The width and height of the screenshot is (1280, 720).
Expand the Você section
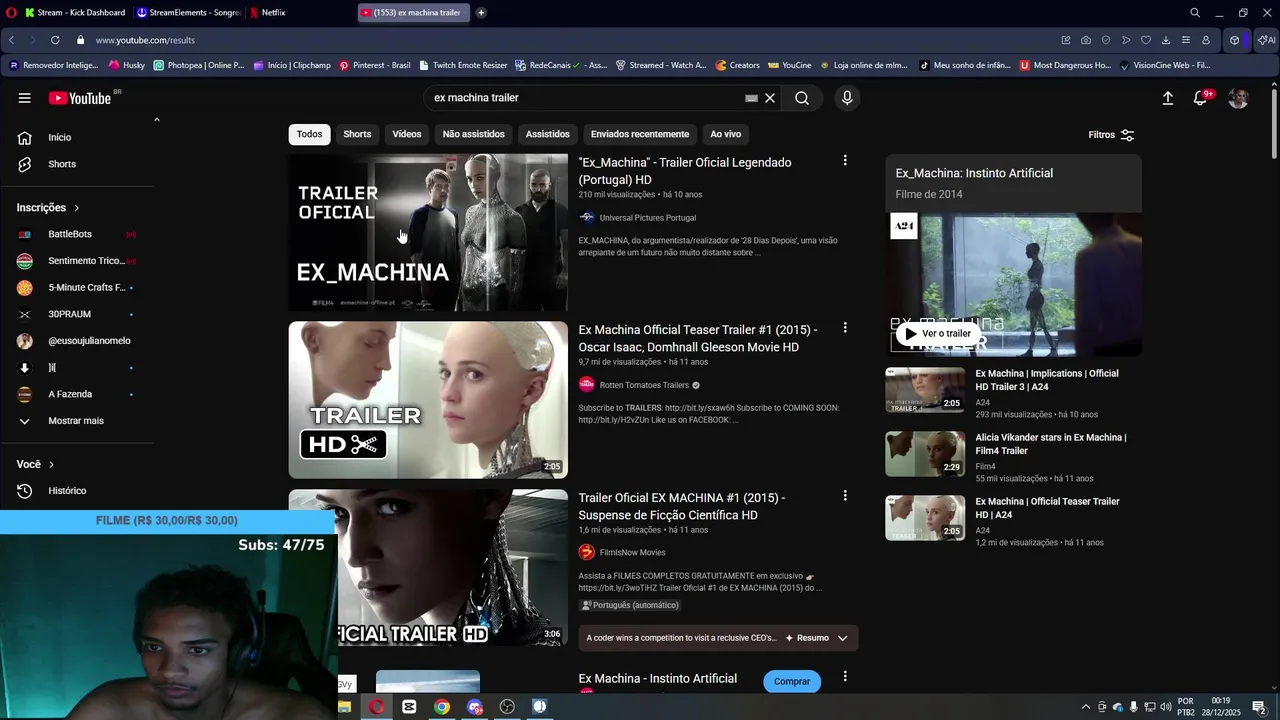tap(36, 464)
